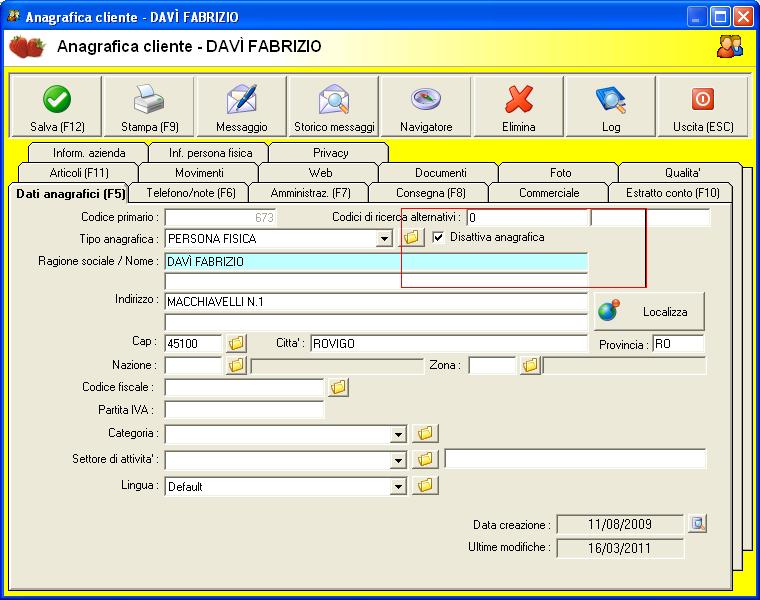
Task: Click the Partita IVA input field
Action: pyautogui.click(x=244, y=409)
